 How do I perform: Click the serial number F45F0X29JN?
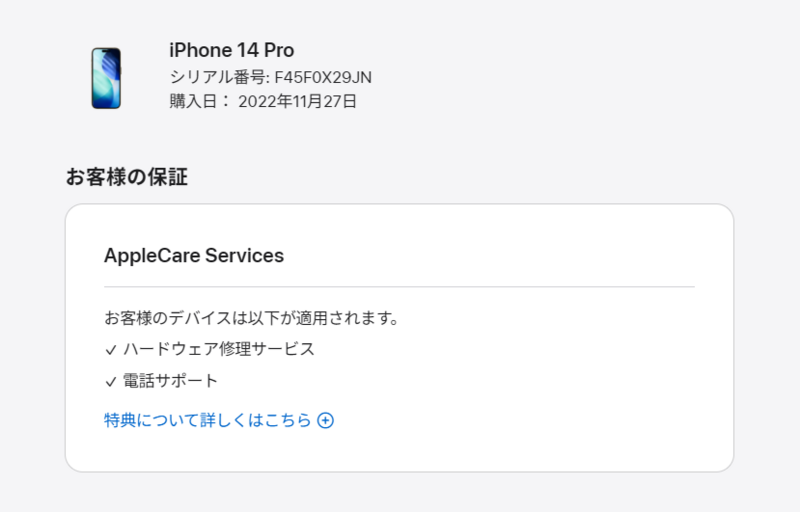click(323, 78)
